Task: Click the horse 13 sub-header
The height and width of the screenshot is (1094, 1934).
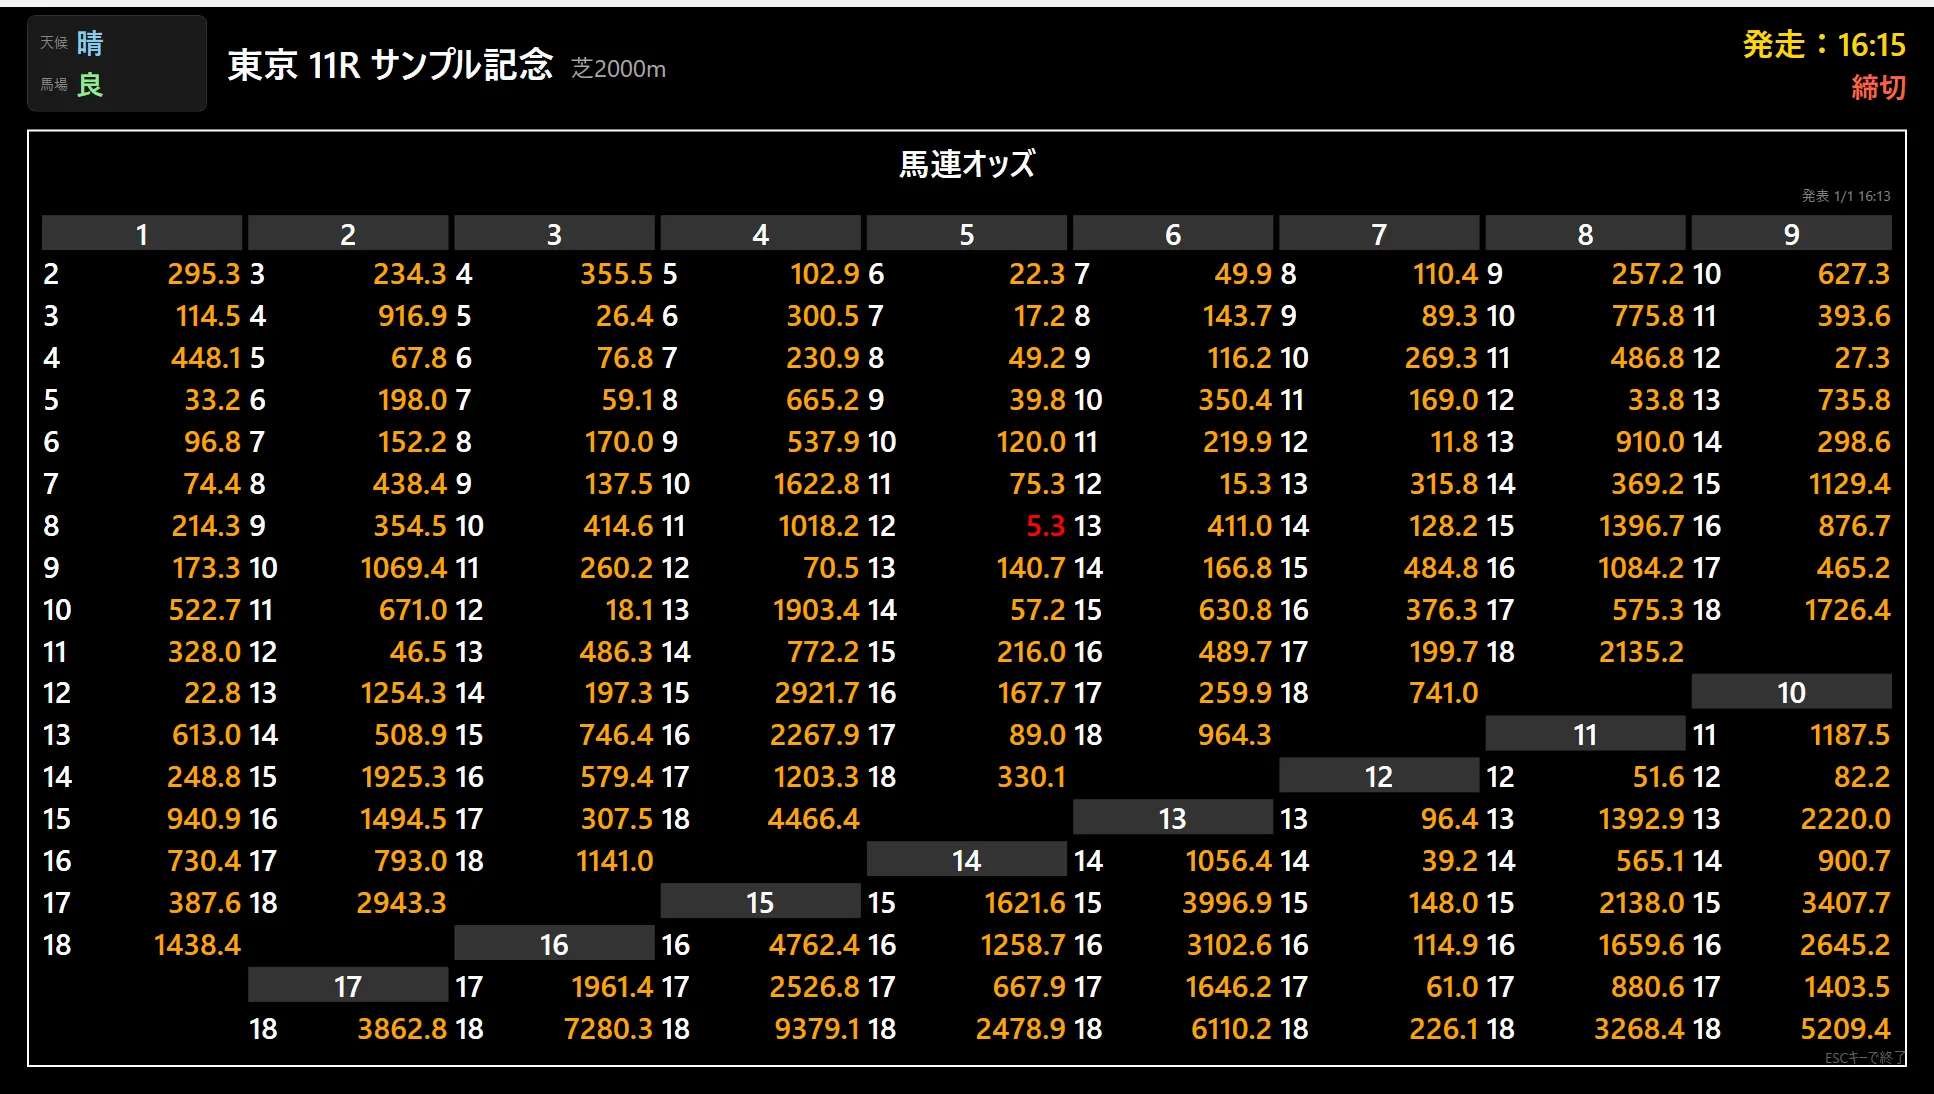Action: coord(1173,818)
